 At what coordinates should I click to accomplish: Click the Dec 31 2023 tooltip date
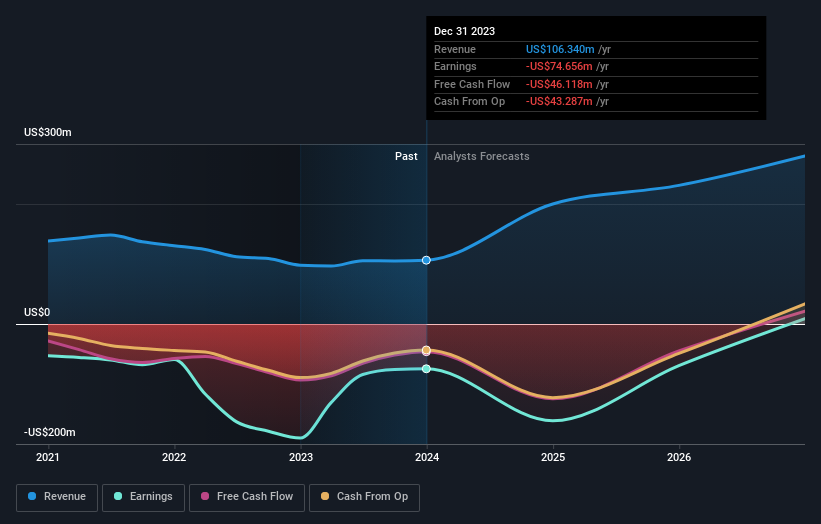(x=464, y=31)
